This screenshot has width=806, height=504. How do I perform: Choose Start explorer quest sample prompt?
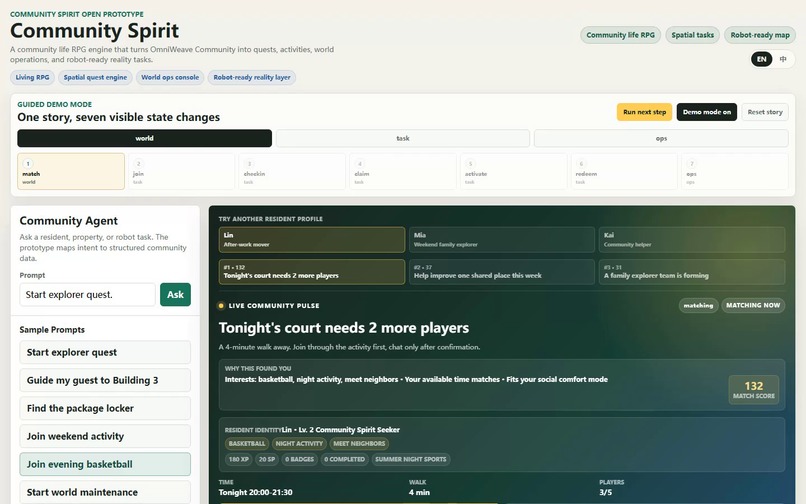[105, 352]
